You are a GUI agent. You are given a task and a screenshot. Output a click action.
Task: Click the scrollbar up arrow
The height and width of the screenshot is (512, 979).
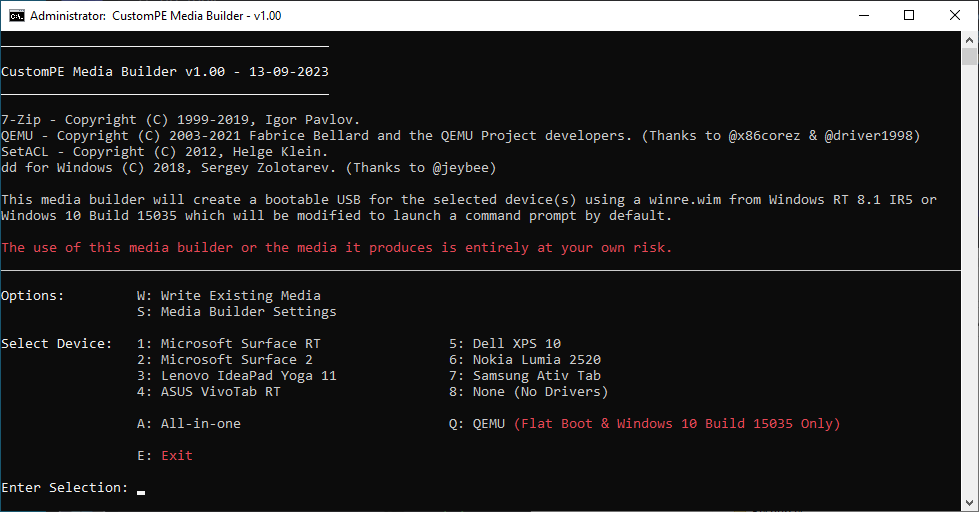click(970, 39)
